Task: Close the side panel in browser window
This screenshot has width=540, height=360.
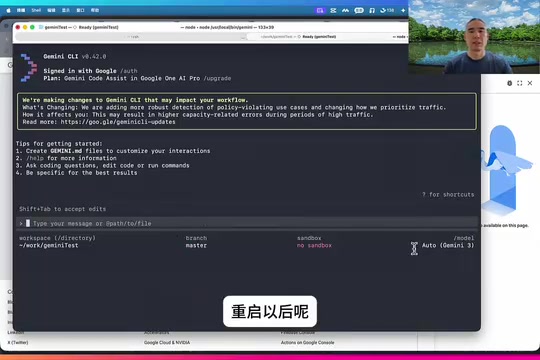Action: coord(530,83)
